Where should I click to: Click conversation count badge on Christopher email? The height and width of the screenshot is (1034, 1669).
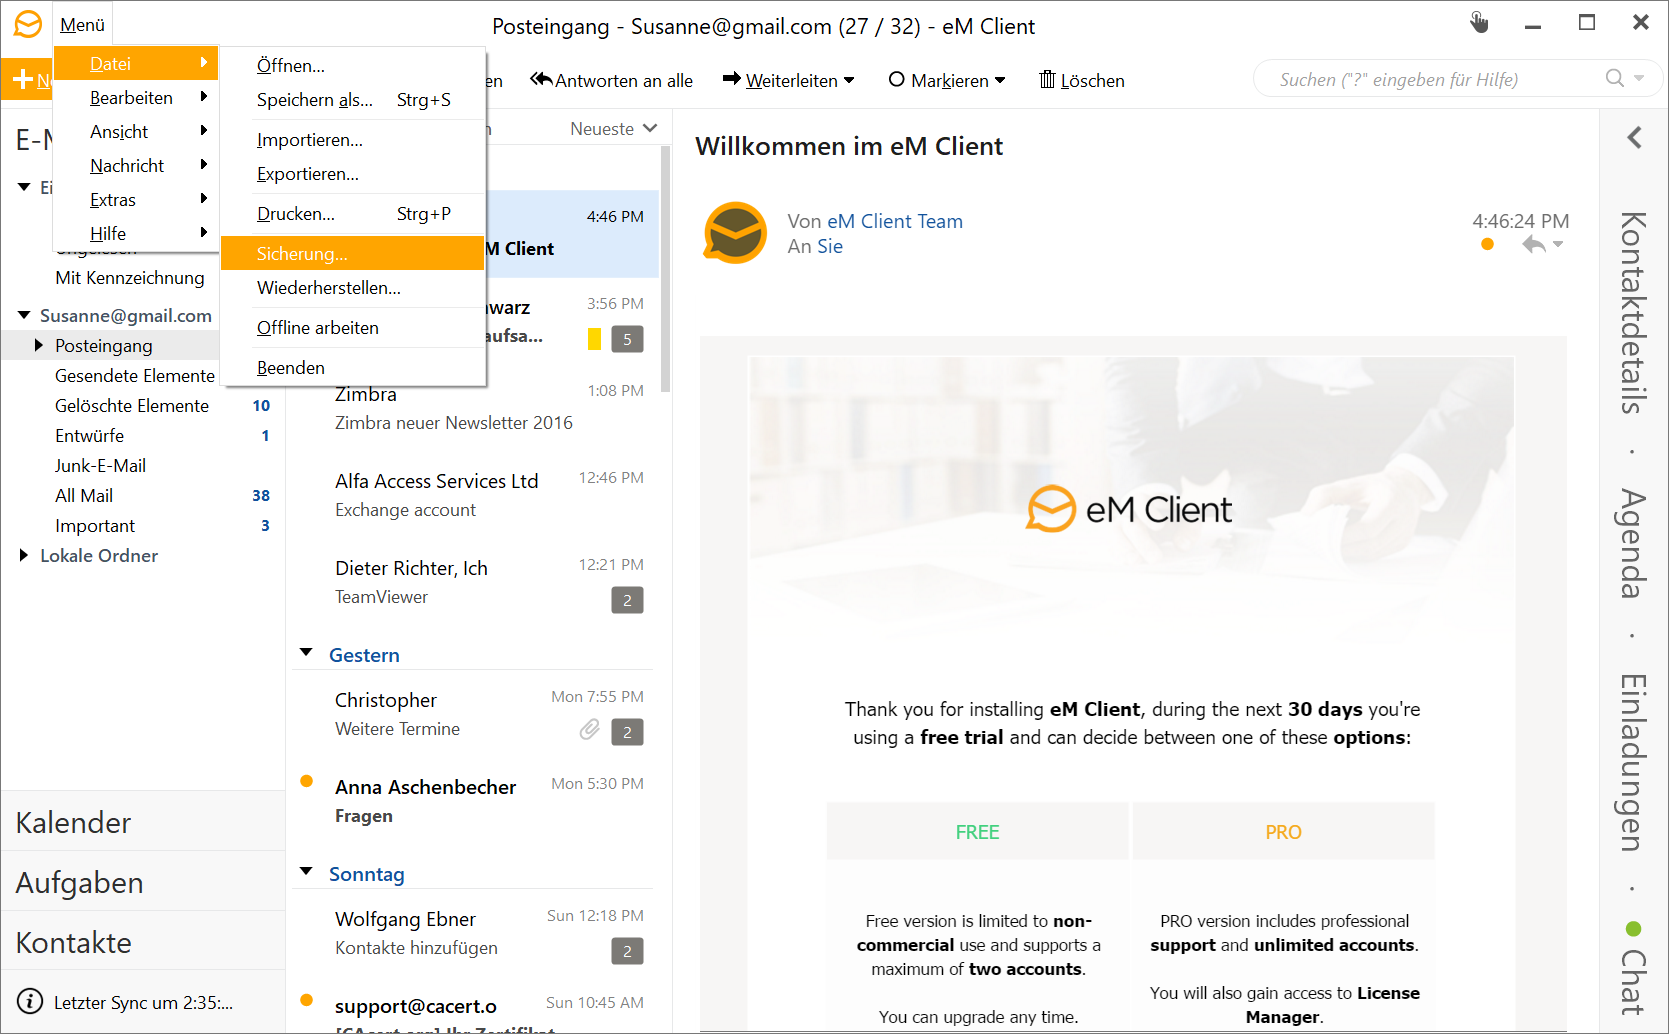627,732
